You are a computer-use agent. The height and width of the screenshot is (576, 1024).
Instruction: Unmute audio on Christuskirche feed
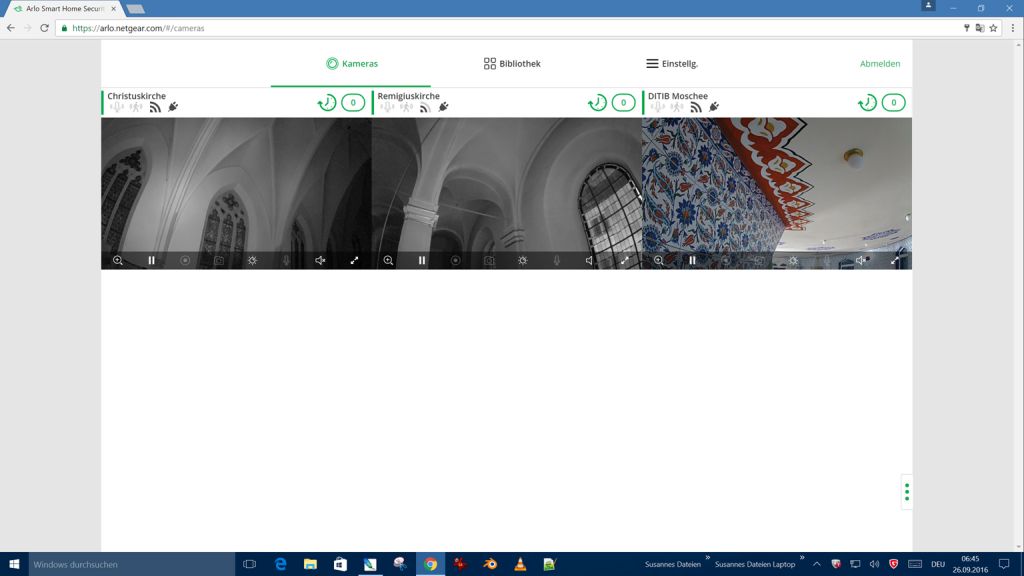point(320,260)
